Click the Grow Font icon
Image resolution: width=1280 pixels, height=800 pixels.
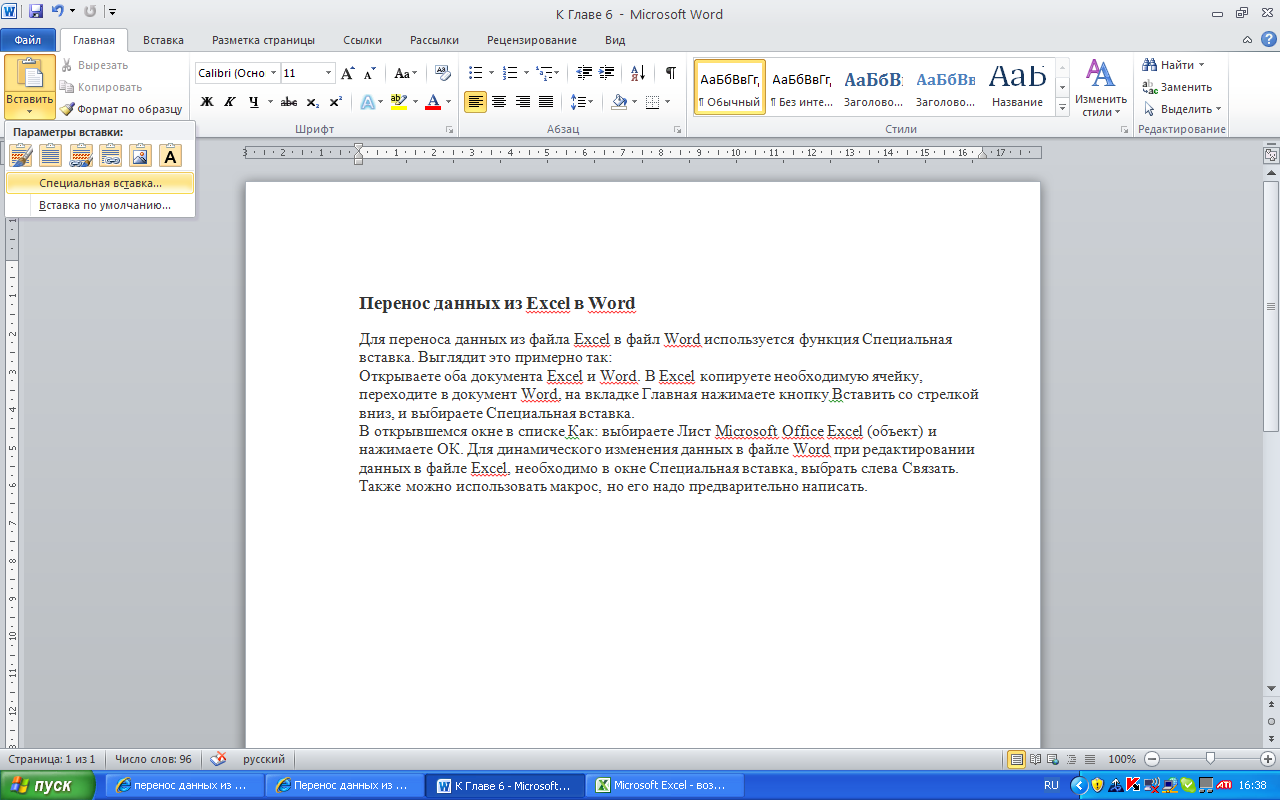tap(348, 73)
